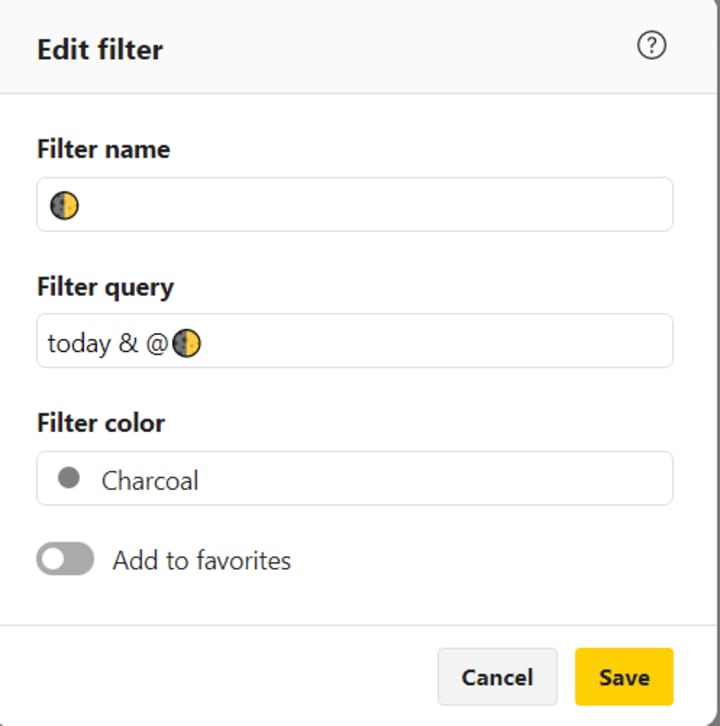Screen dimensions: 720x726
Task: Focus the Filter name input field
Action: tap(370, 205)
